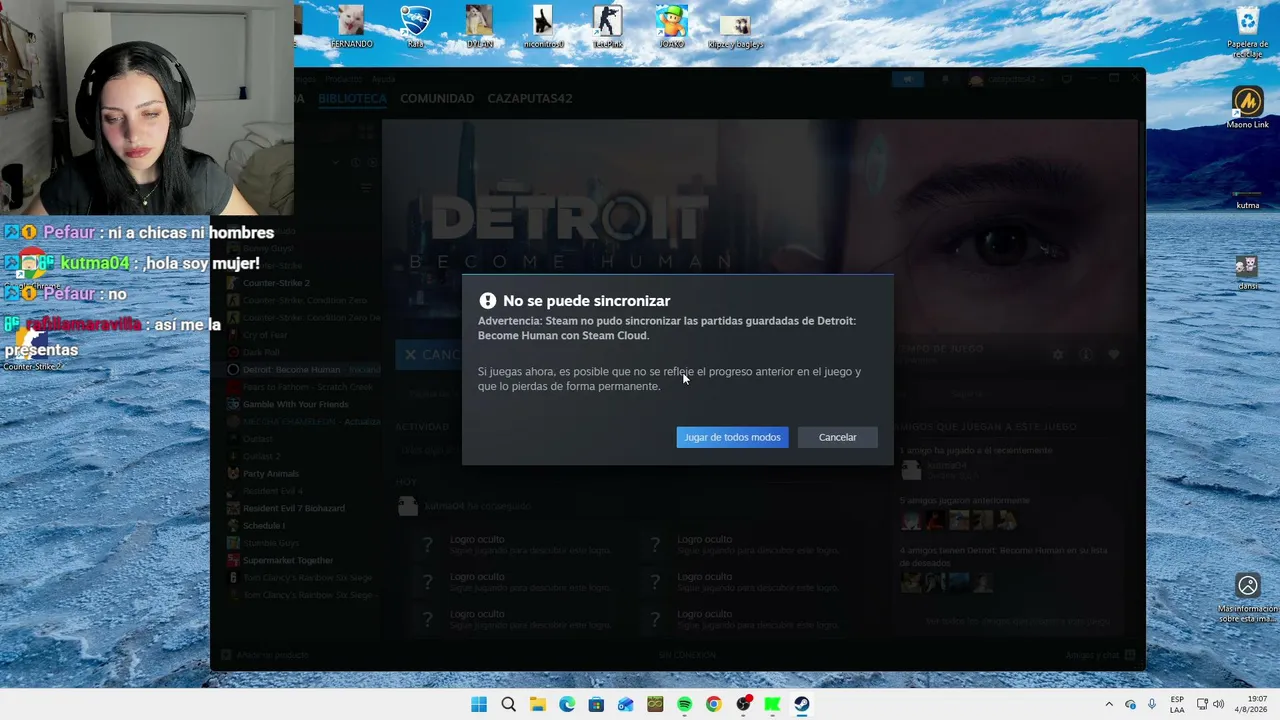1280x720 pixels.
Task: Open the LeePink desktop shortcut
Action: (607, 27)
